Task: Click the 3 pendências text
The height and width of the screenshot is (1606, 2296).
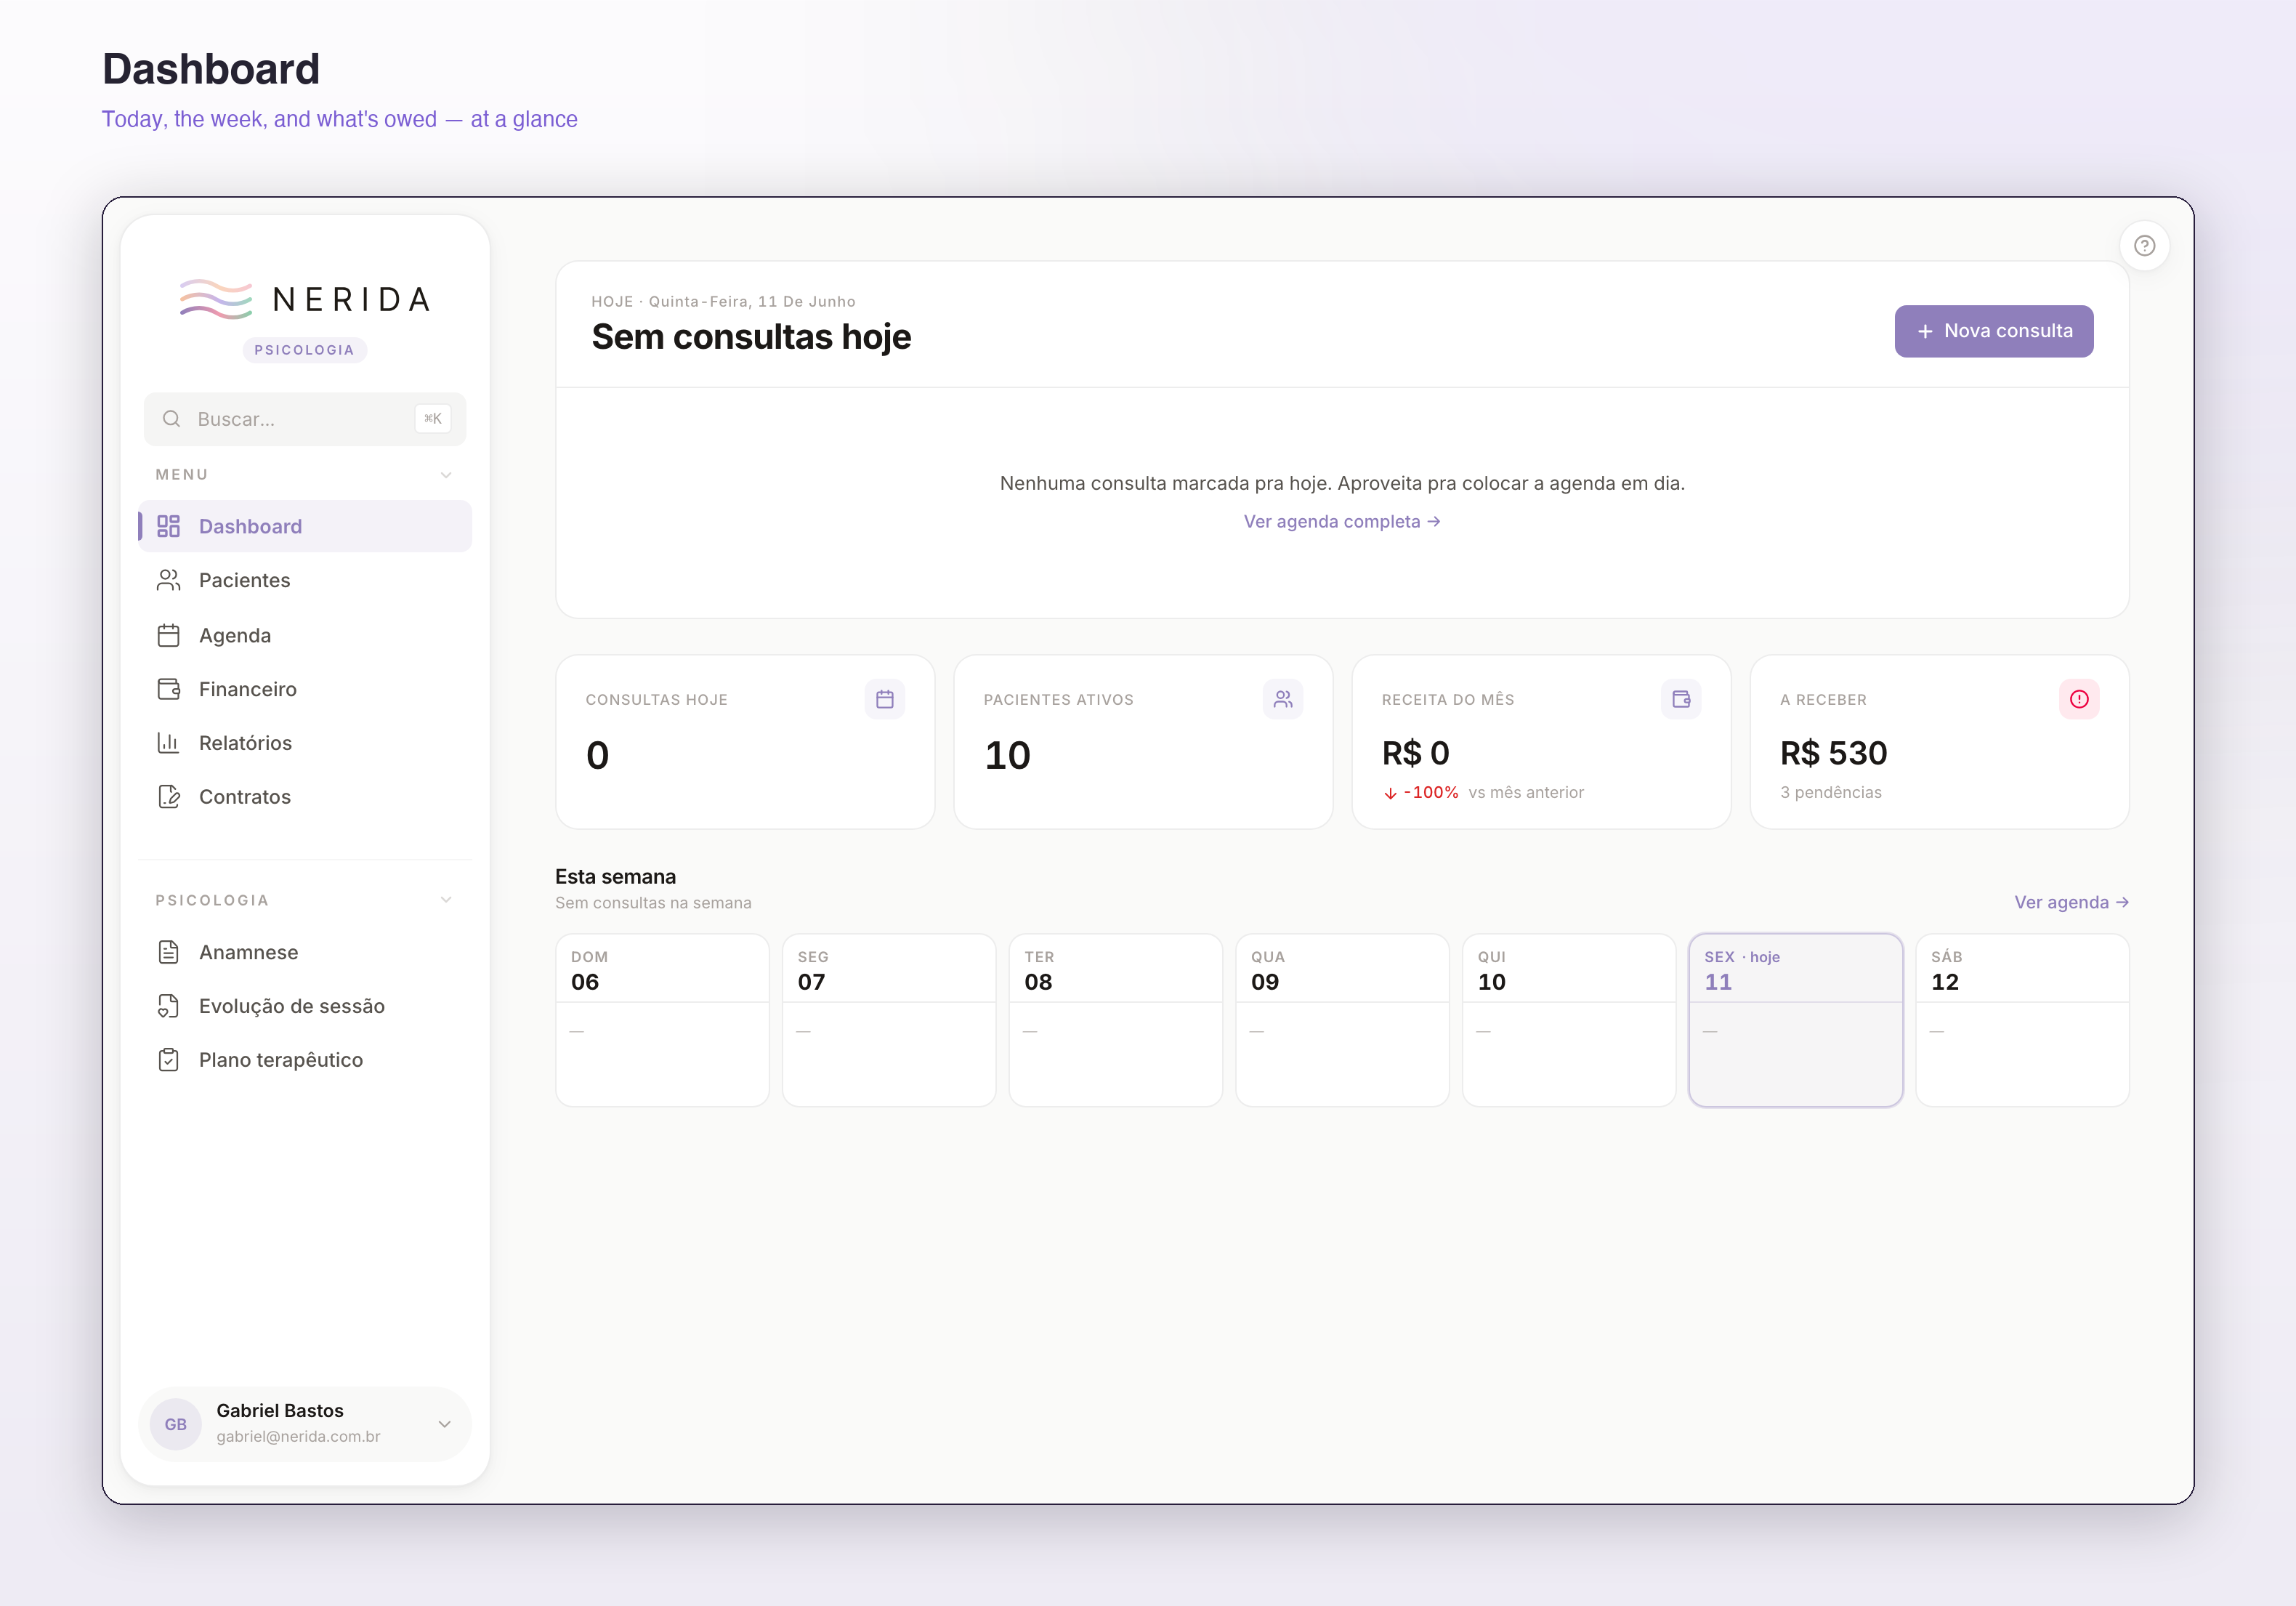Action: (x=1830, y=792)
